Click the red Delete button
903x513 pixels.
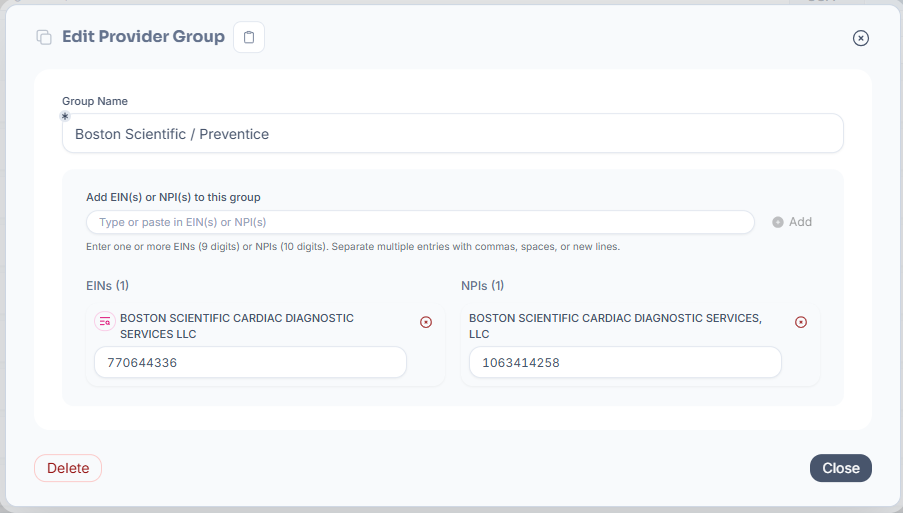[x=68, y=468]
